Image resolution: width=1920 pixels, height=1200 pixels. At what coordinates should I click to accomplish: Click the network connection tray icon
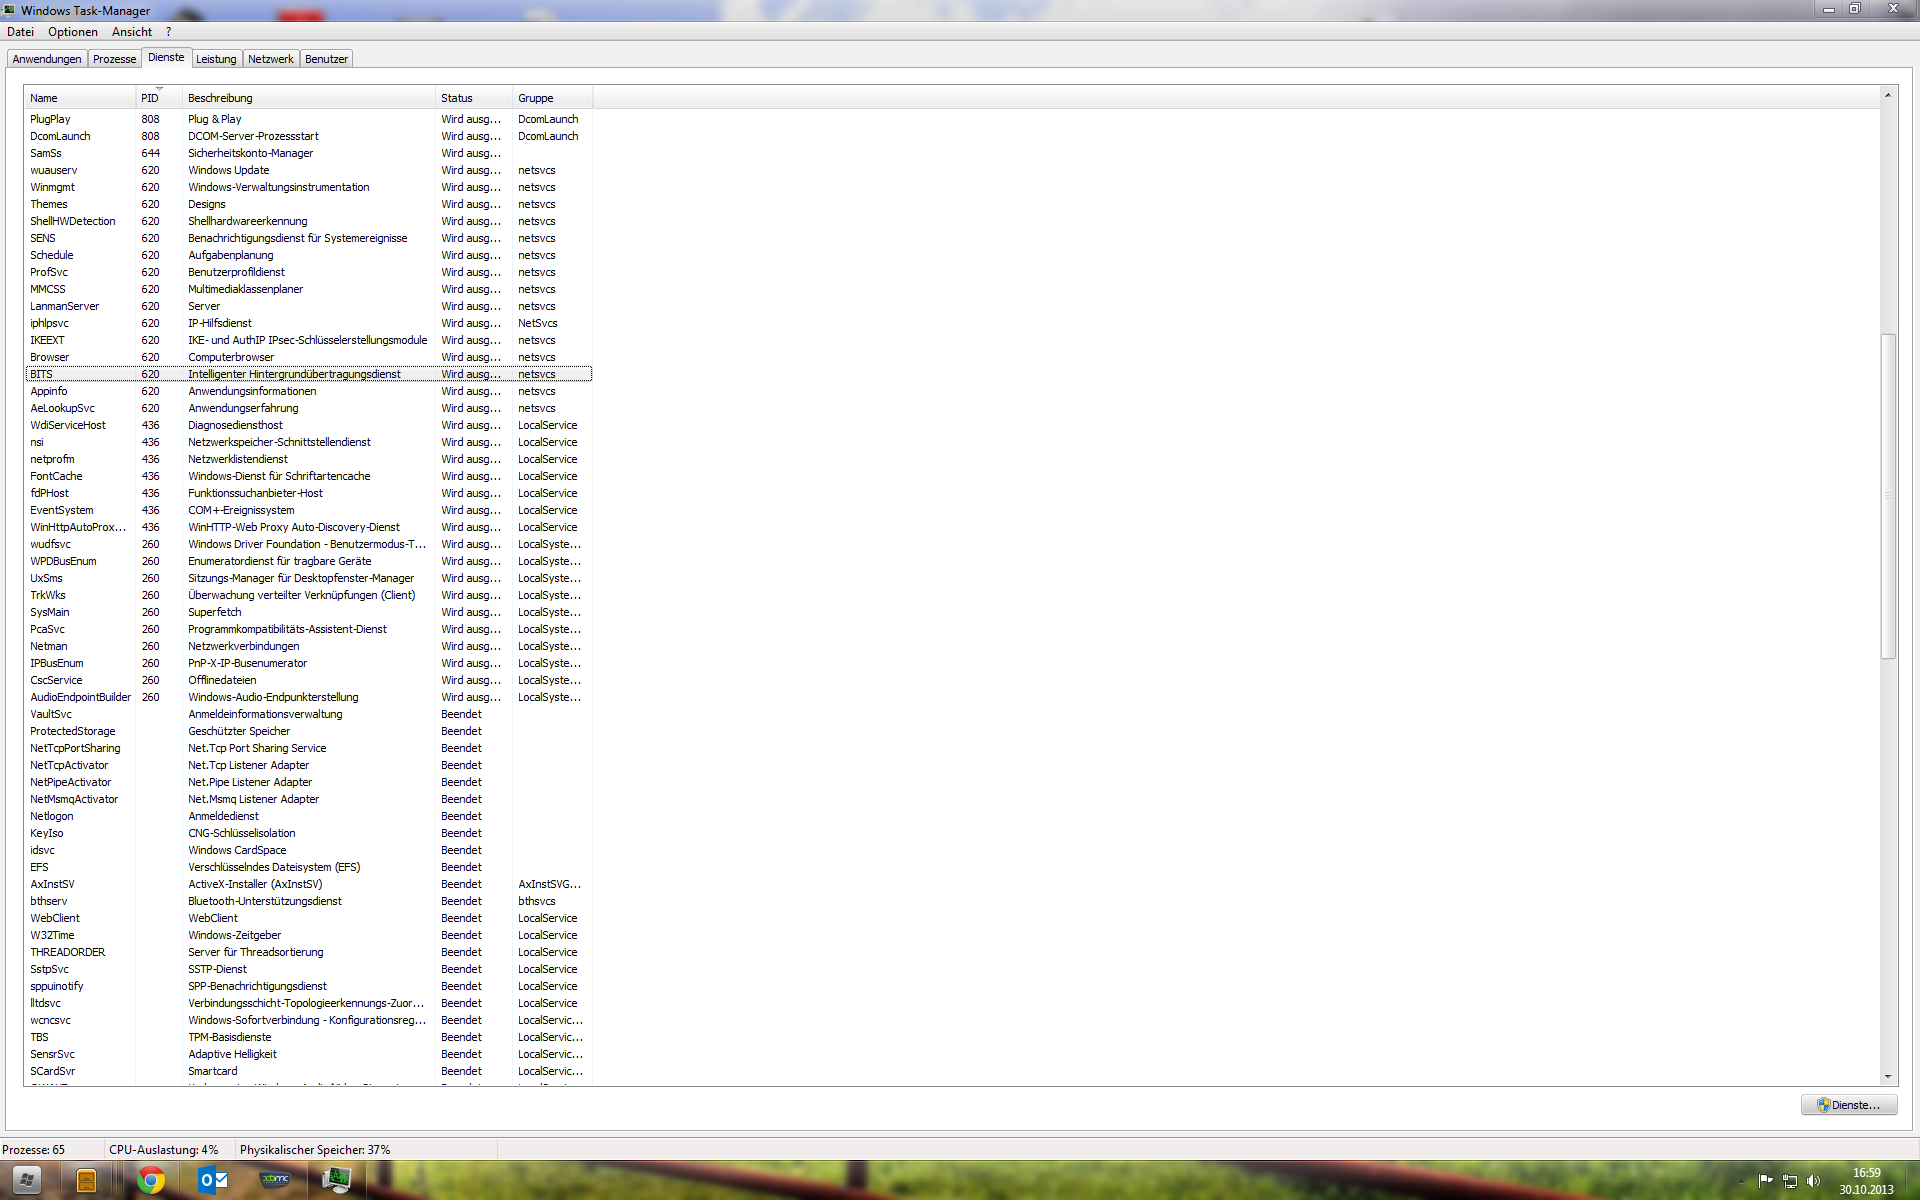pos(1790,1181)
